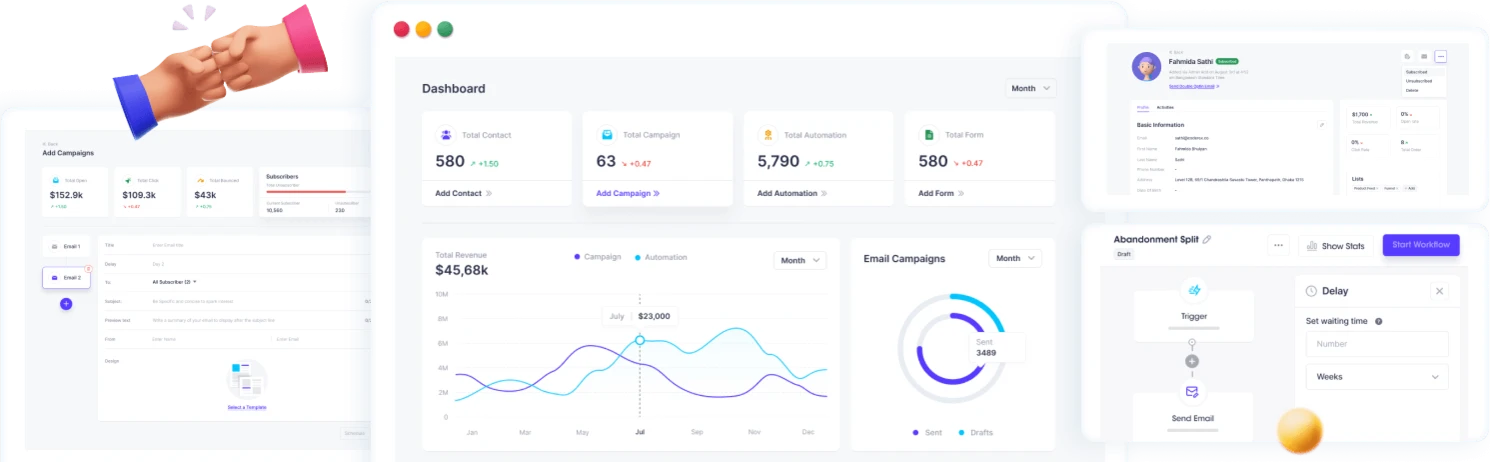
Task: Click the help icon beside Set waiting time
Action: 1378,321
